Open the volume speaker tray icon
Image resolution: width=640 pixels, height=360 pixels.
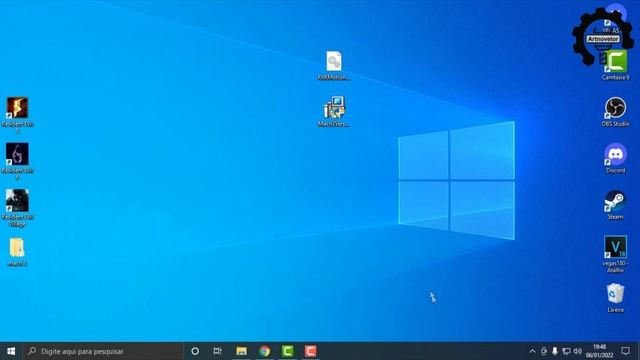click(578, 351)
